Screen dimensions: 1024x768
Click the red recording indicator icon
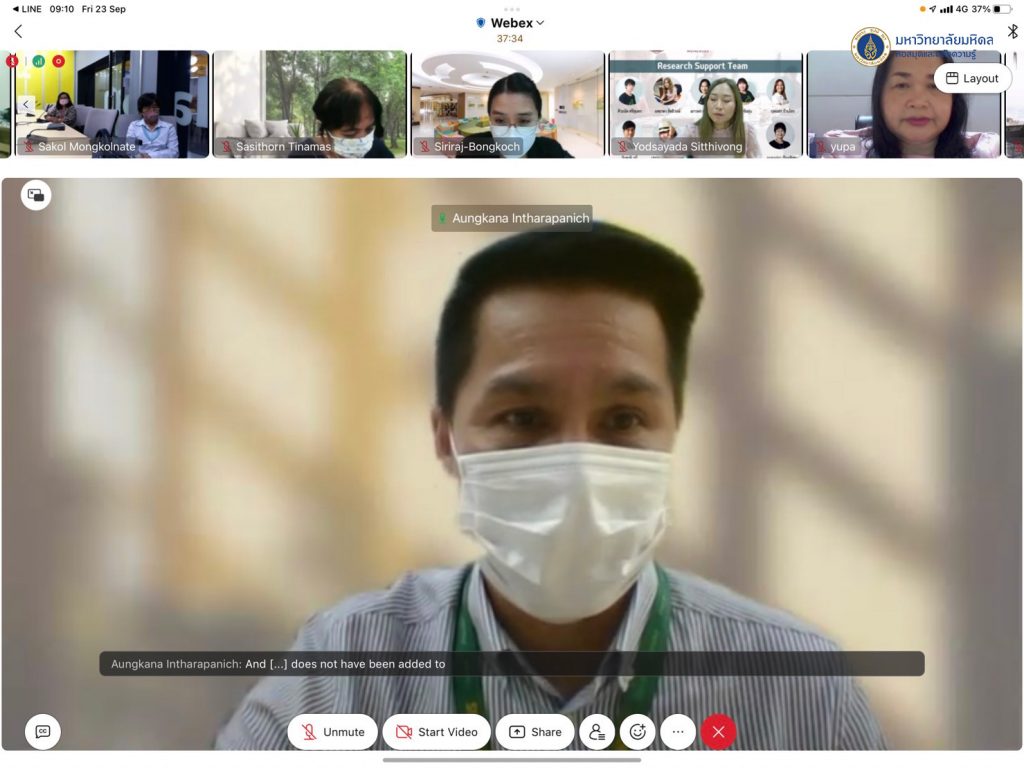(x=59, y=61)
